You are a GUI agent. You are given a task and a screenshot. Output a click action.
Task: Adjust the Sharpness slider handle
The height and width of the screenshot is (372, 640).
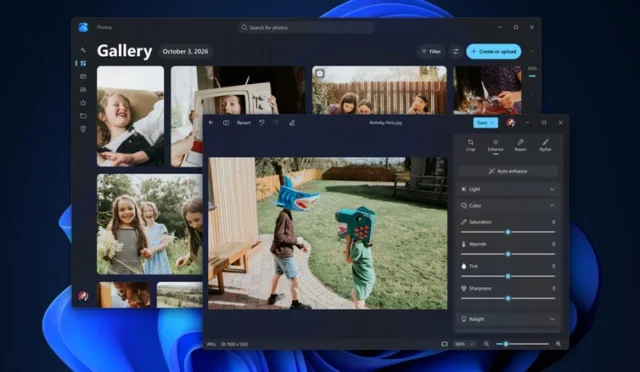click(508, 298)
